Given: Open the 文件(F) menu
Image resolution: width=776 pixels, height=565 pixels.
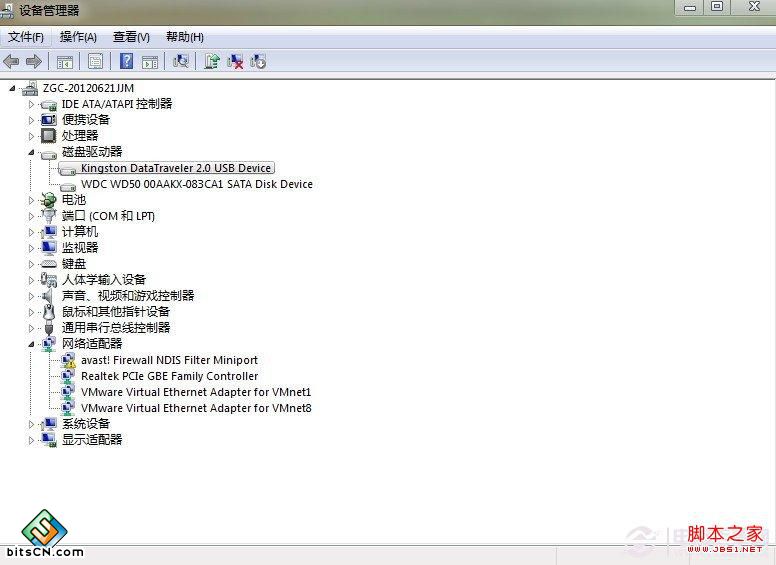Looking at the screenshot, I should tap(26, 37).
